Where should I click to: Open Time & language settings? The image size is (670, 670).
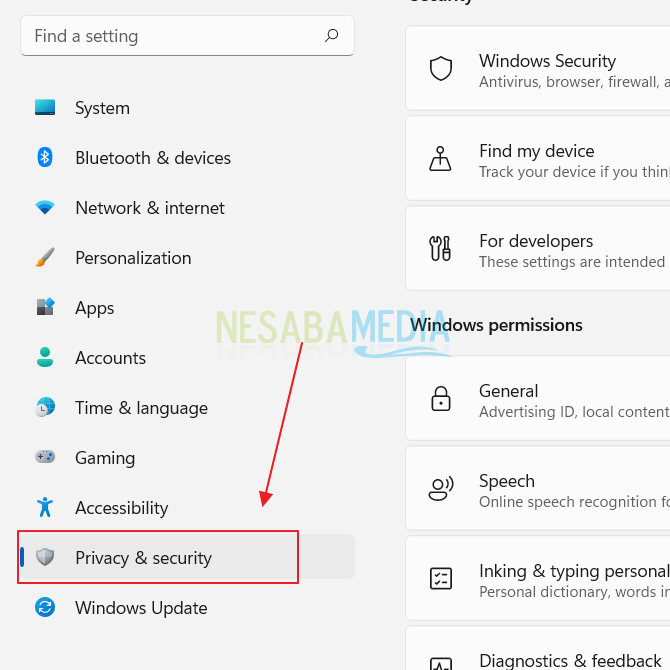pyautogui.click(x=141, y=408)
